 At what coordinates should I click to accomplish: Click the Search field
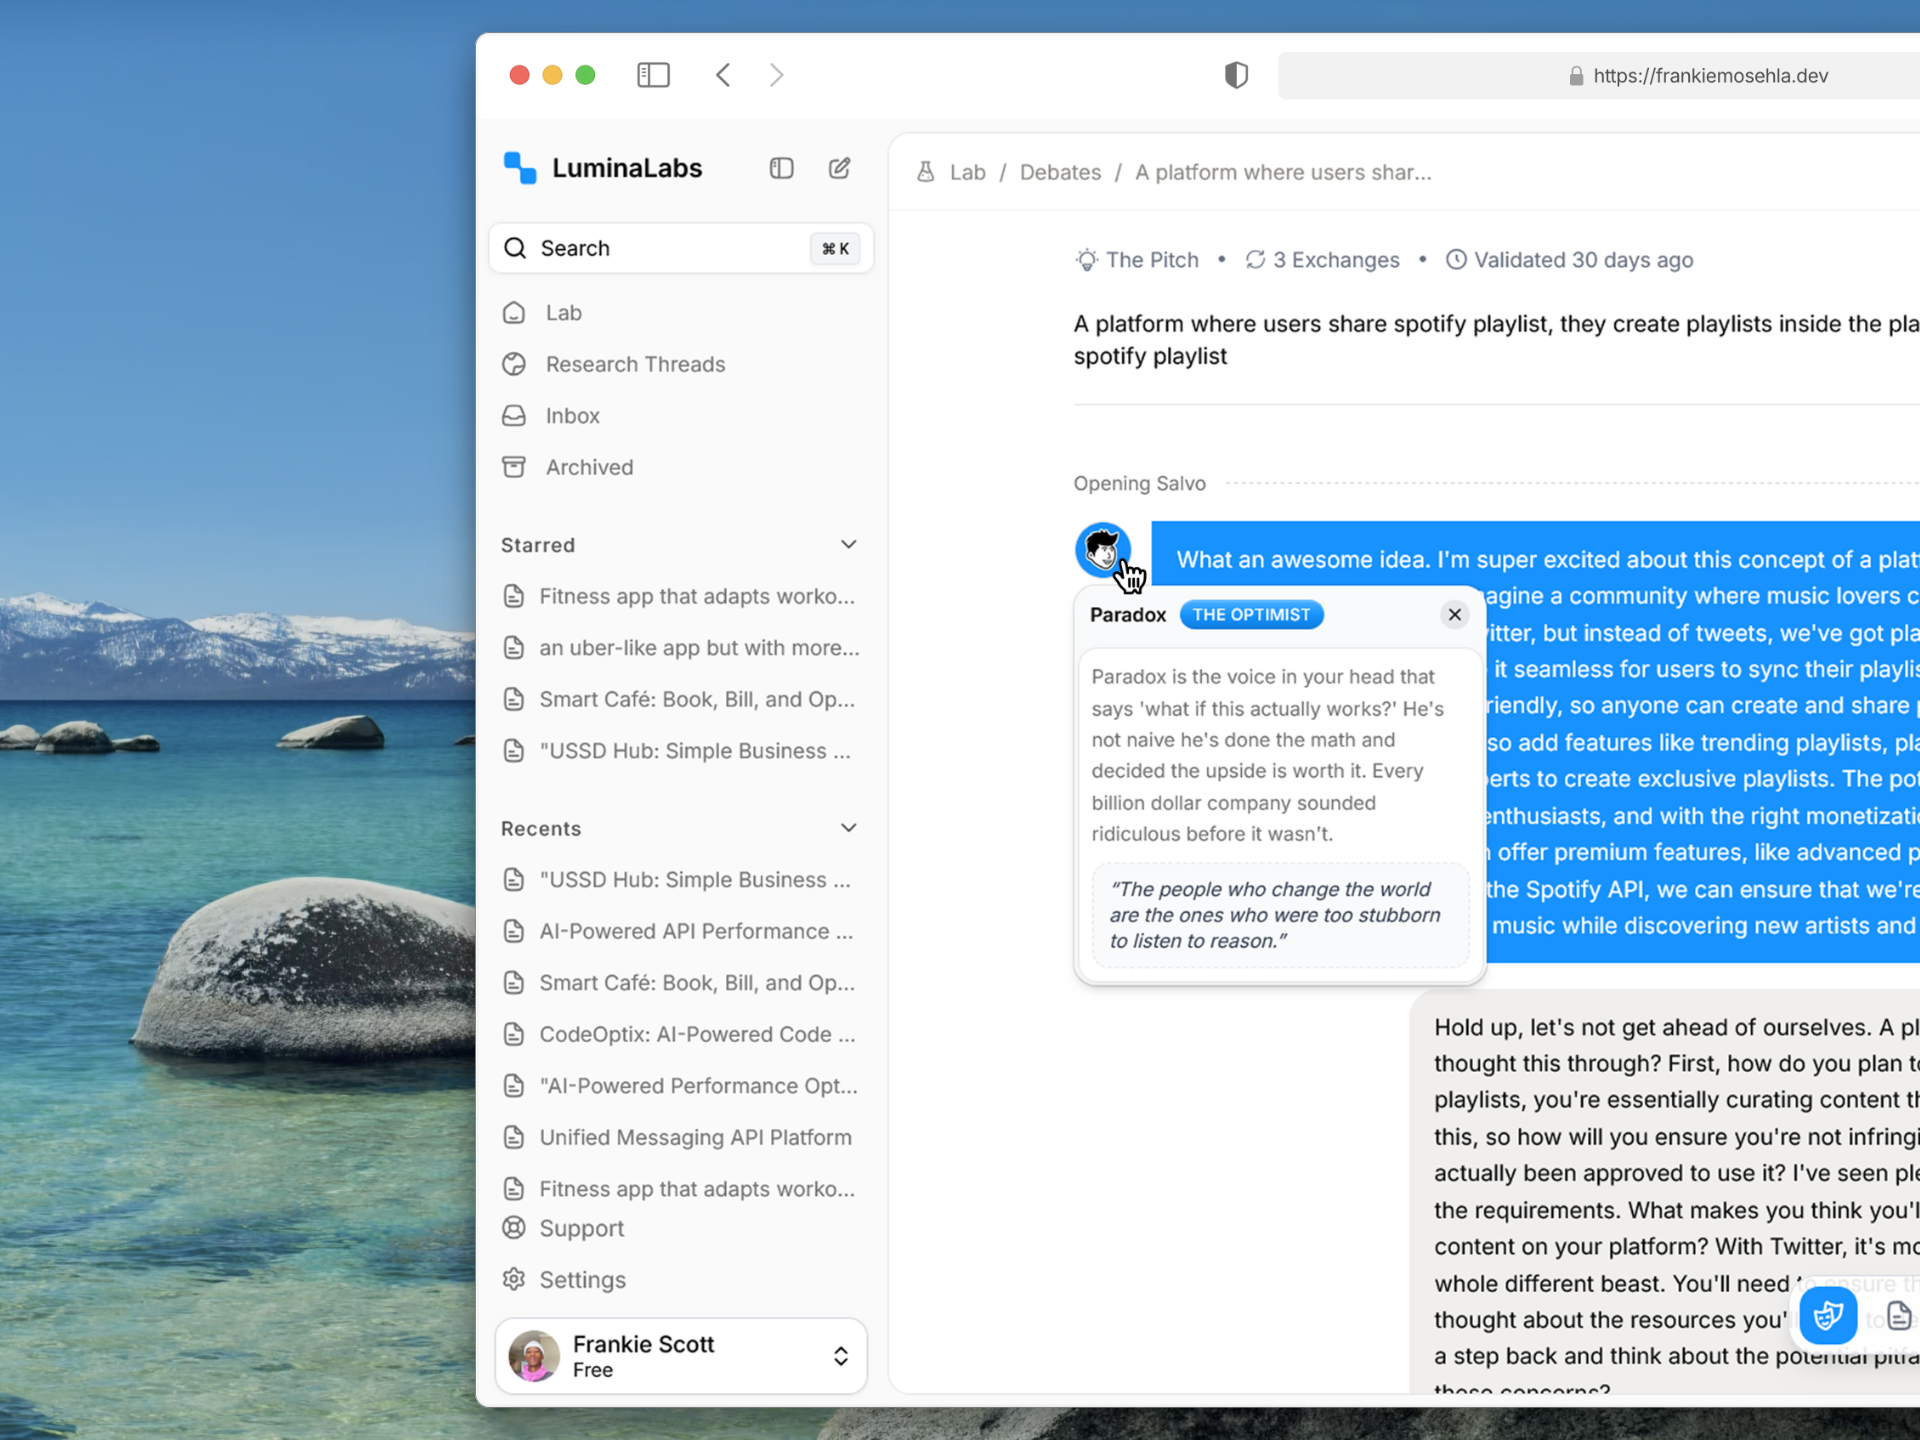(x=681, y=248)
